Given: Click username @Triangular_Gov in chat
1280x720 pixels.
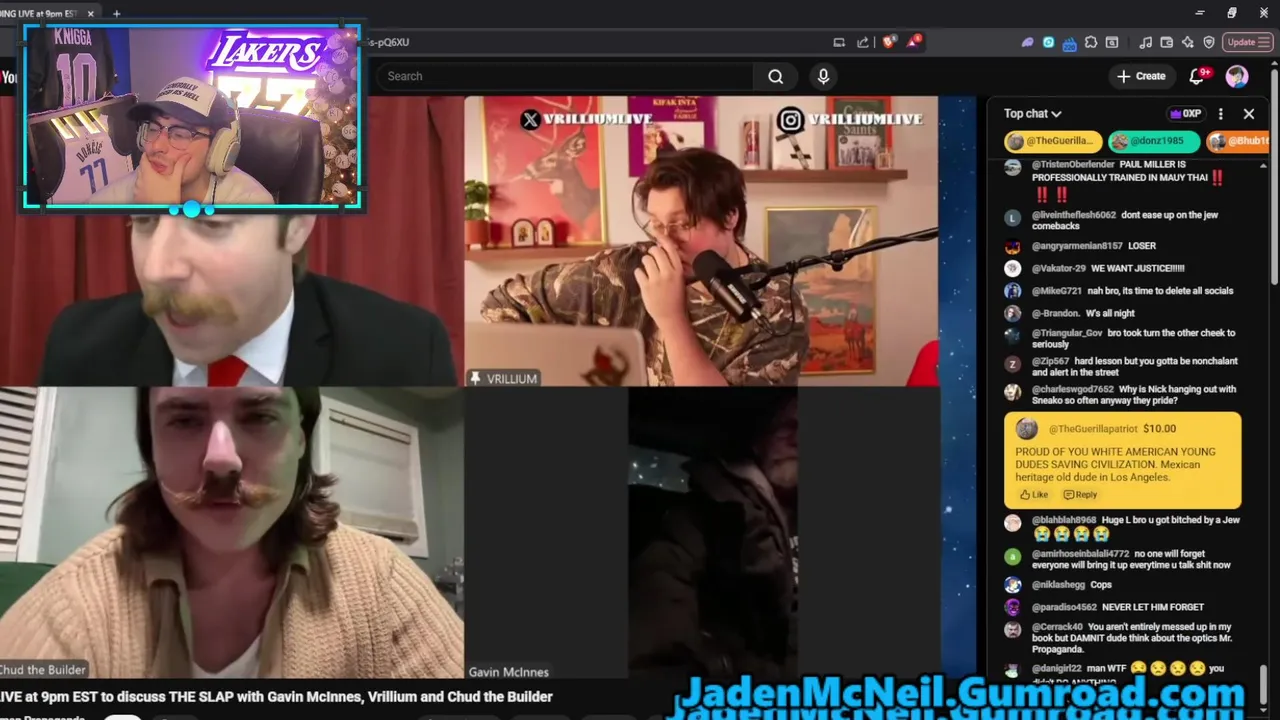Looking at the screenshot, I should point(1066,333).
